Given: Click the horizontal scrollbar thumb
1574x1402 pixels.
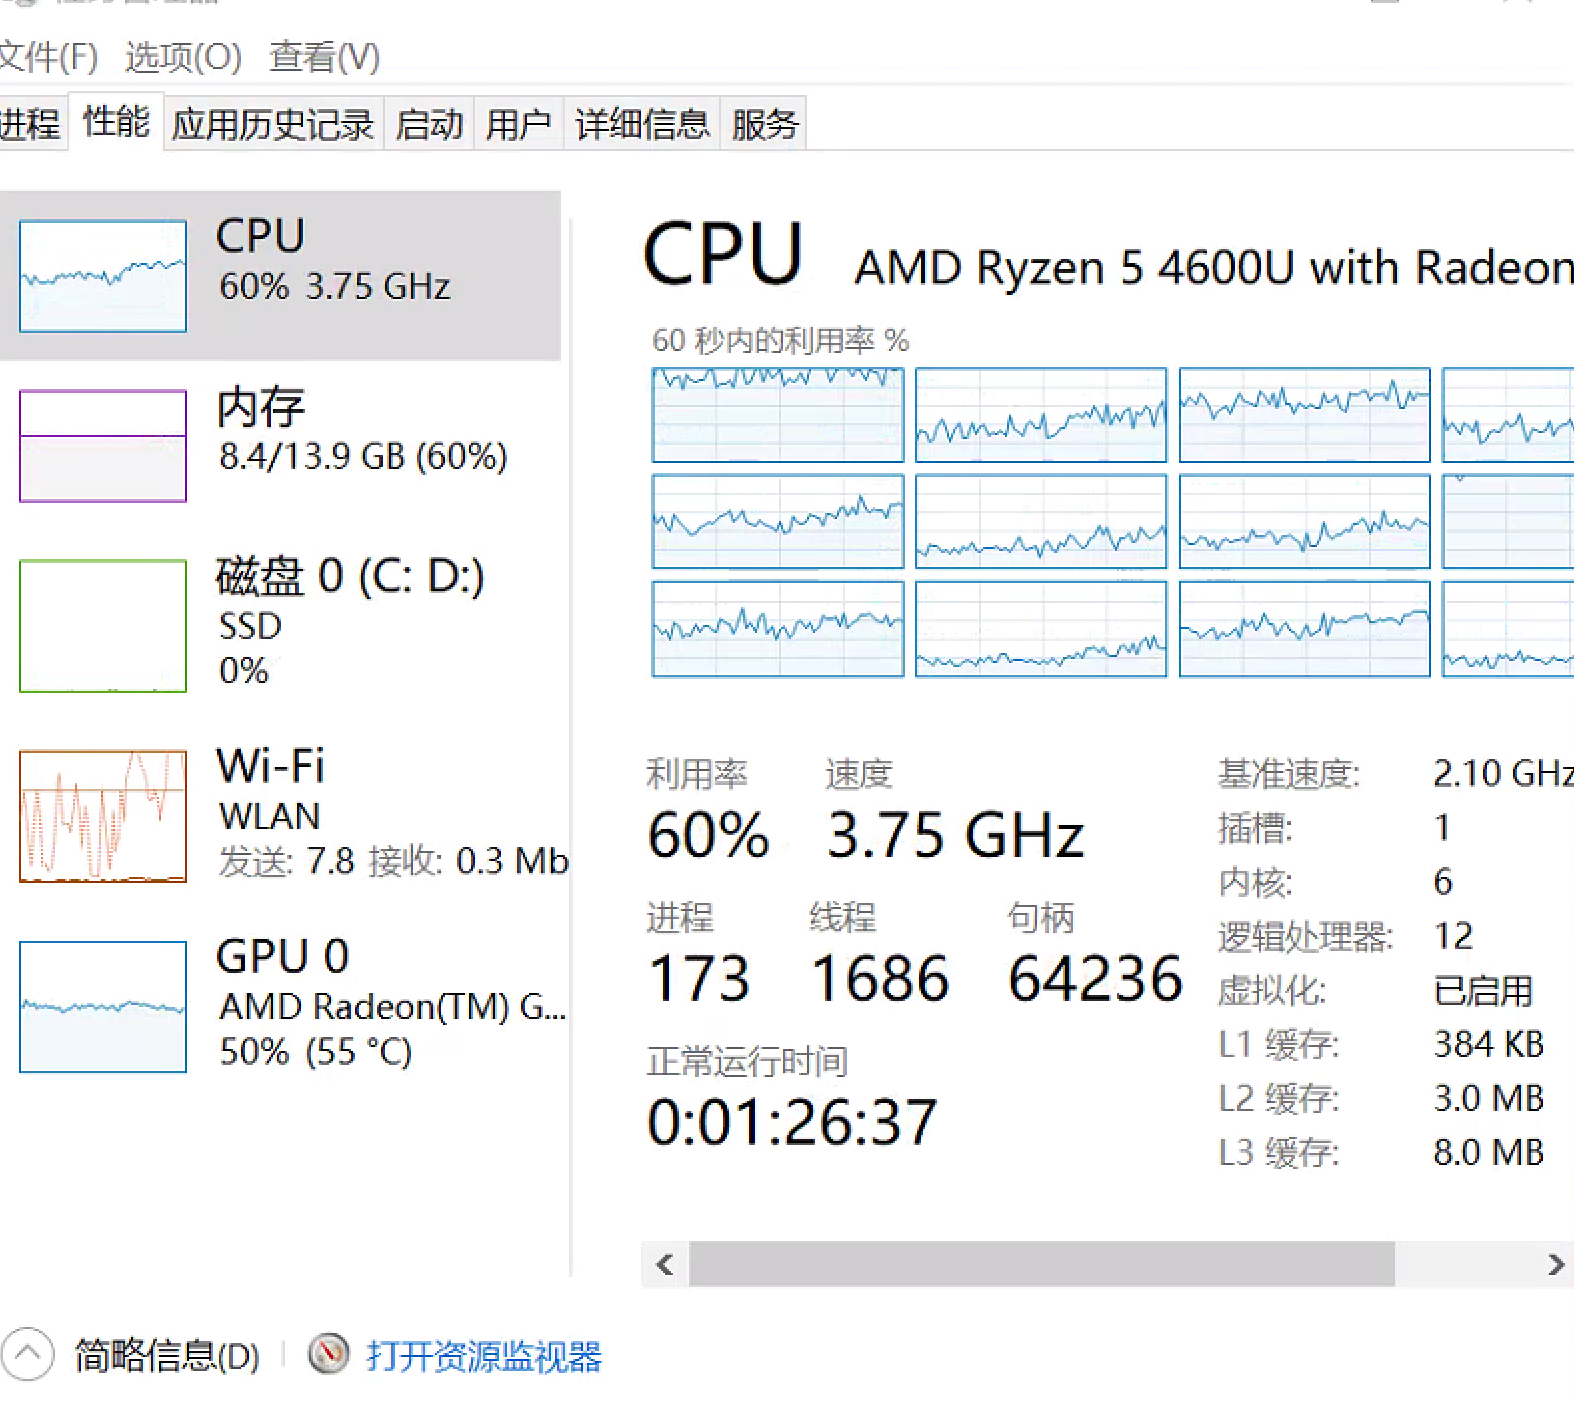Looking at the screenshot, I should 1041,1265.
